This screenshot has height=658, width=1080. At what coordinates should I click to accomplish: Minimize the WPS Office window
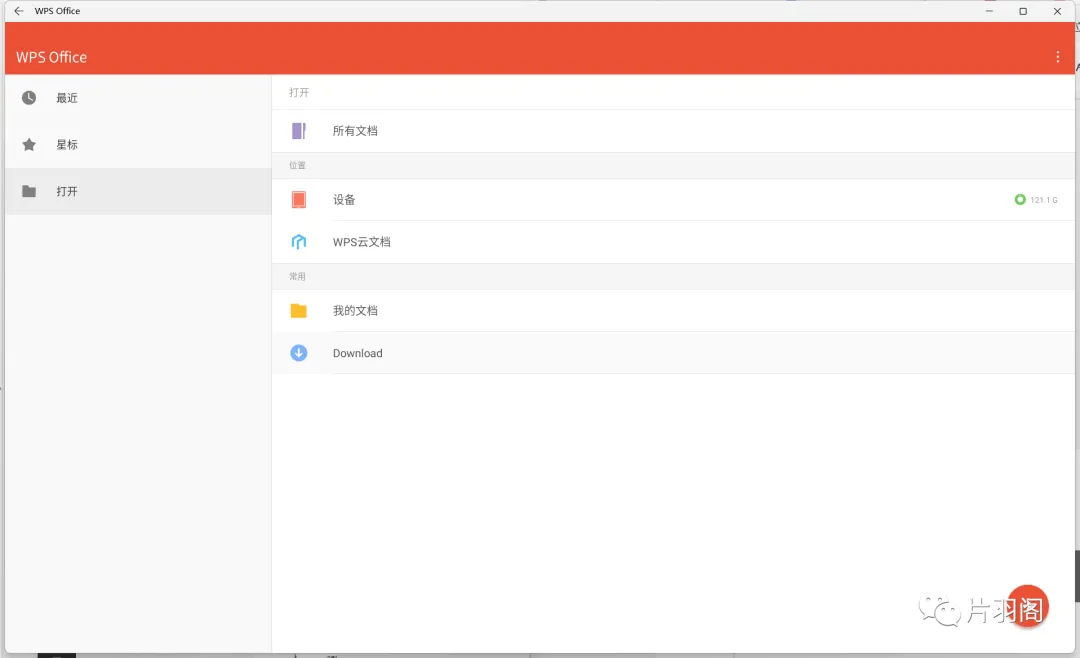[989, 11]
